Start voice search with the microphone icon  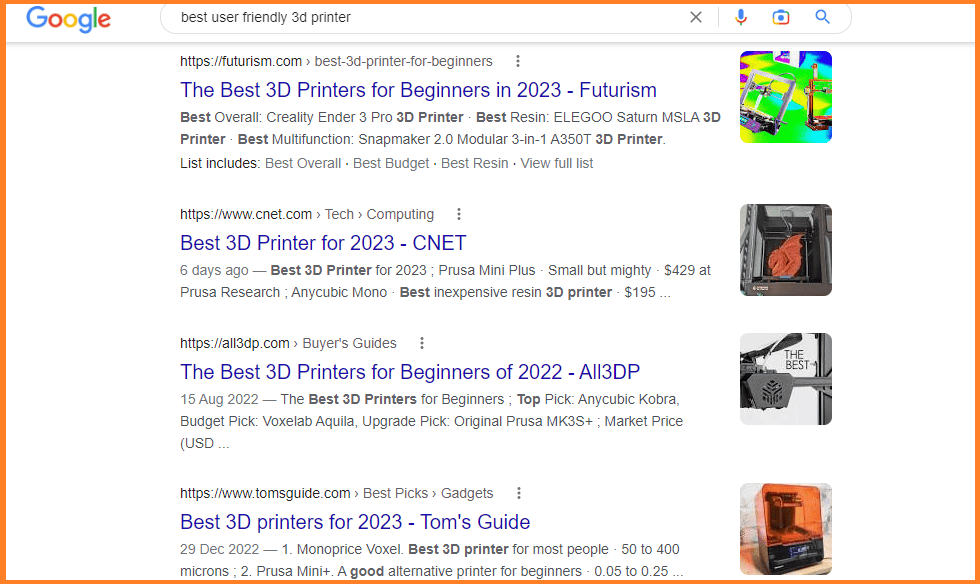tap(741, 18)
